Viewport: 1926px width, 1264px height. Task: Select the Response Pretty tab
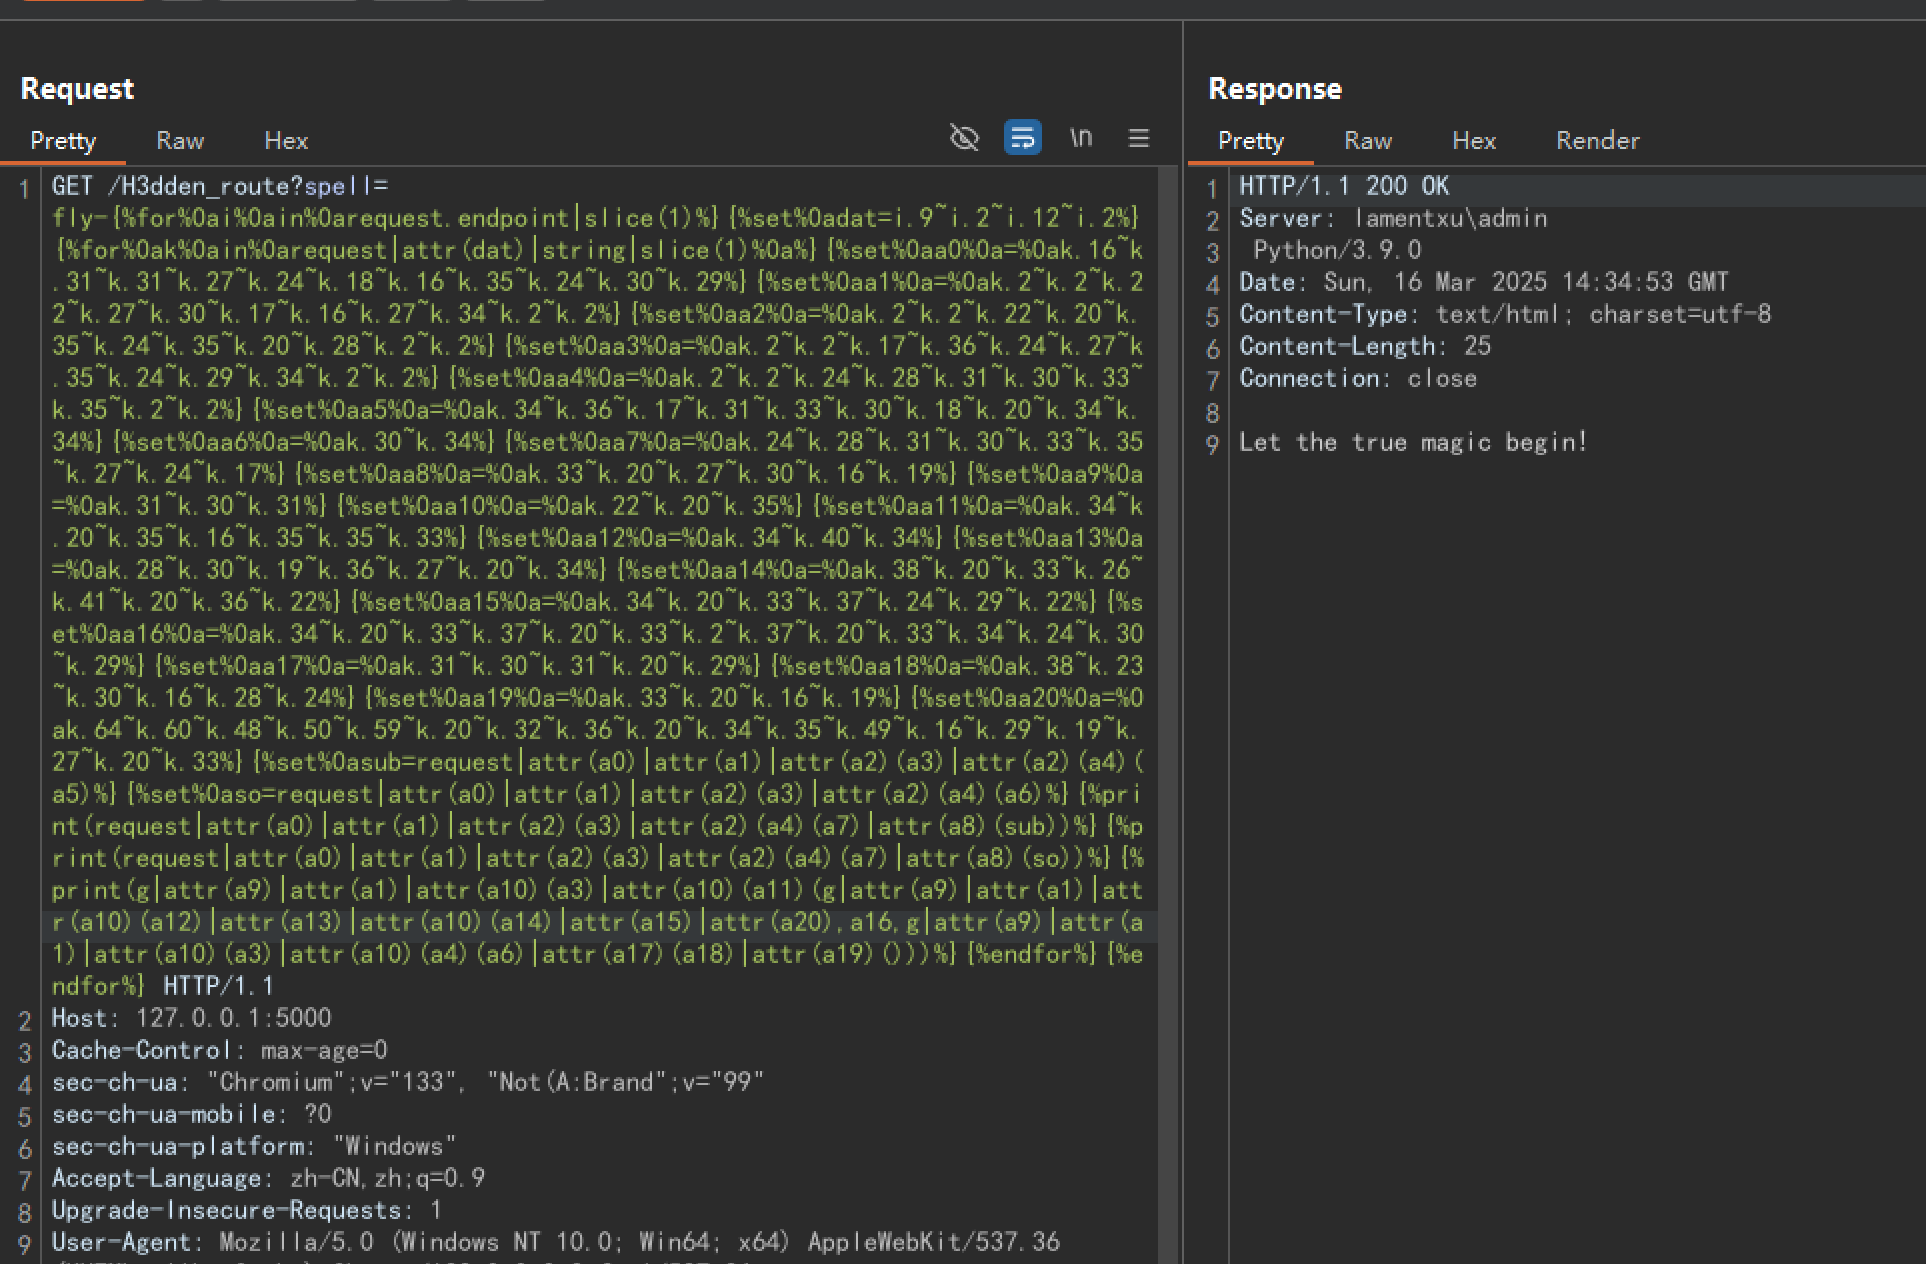pyautogui.click(x=1250, y=141)
